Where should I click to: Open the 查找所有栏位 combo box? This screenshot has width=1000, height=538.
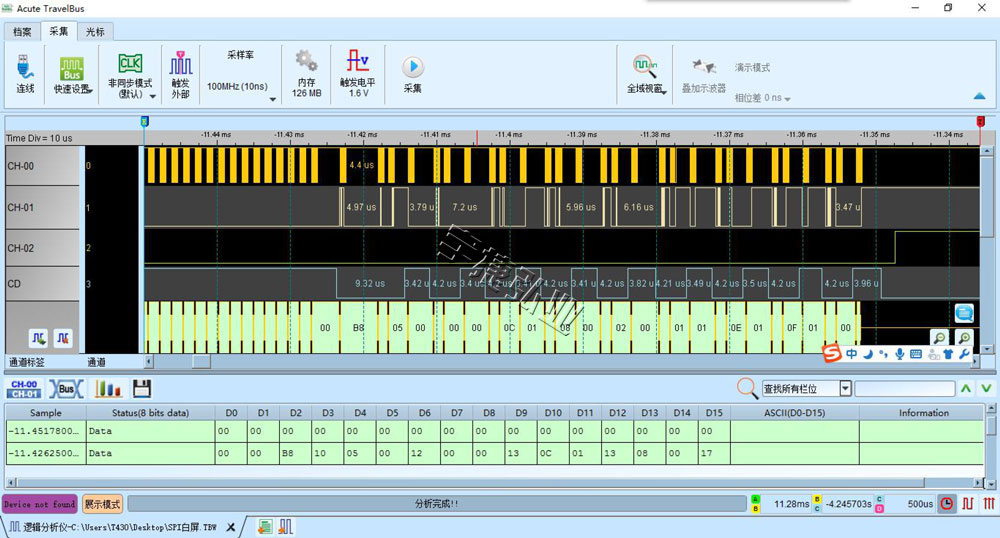tap(807, 388)
